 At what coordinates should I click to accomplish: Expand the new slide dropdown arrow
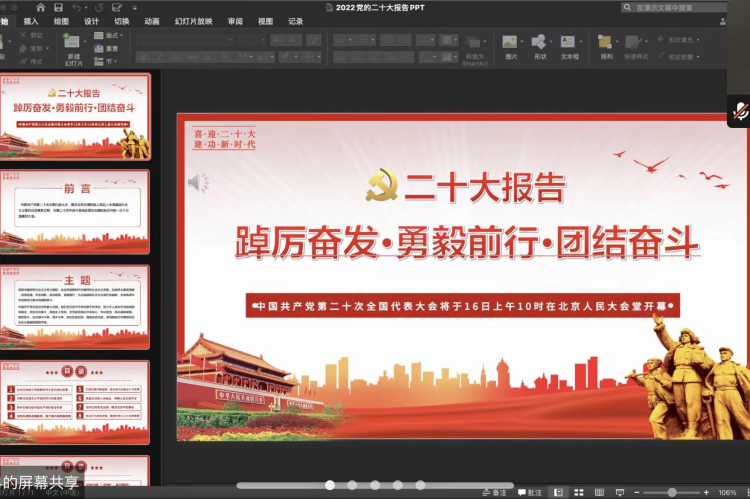[x=85, y=42]
